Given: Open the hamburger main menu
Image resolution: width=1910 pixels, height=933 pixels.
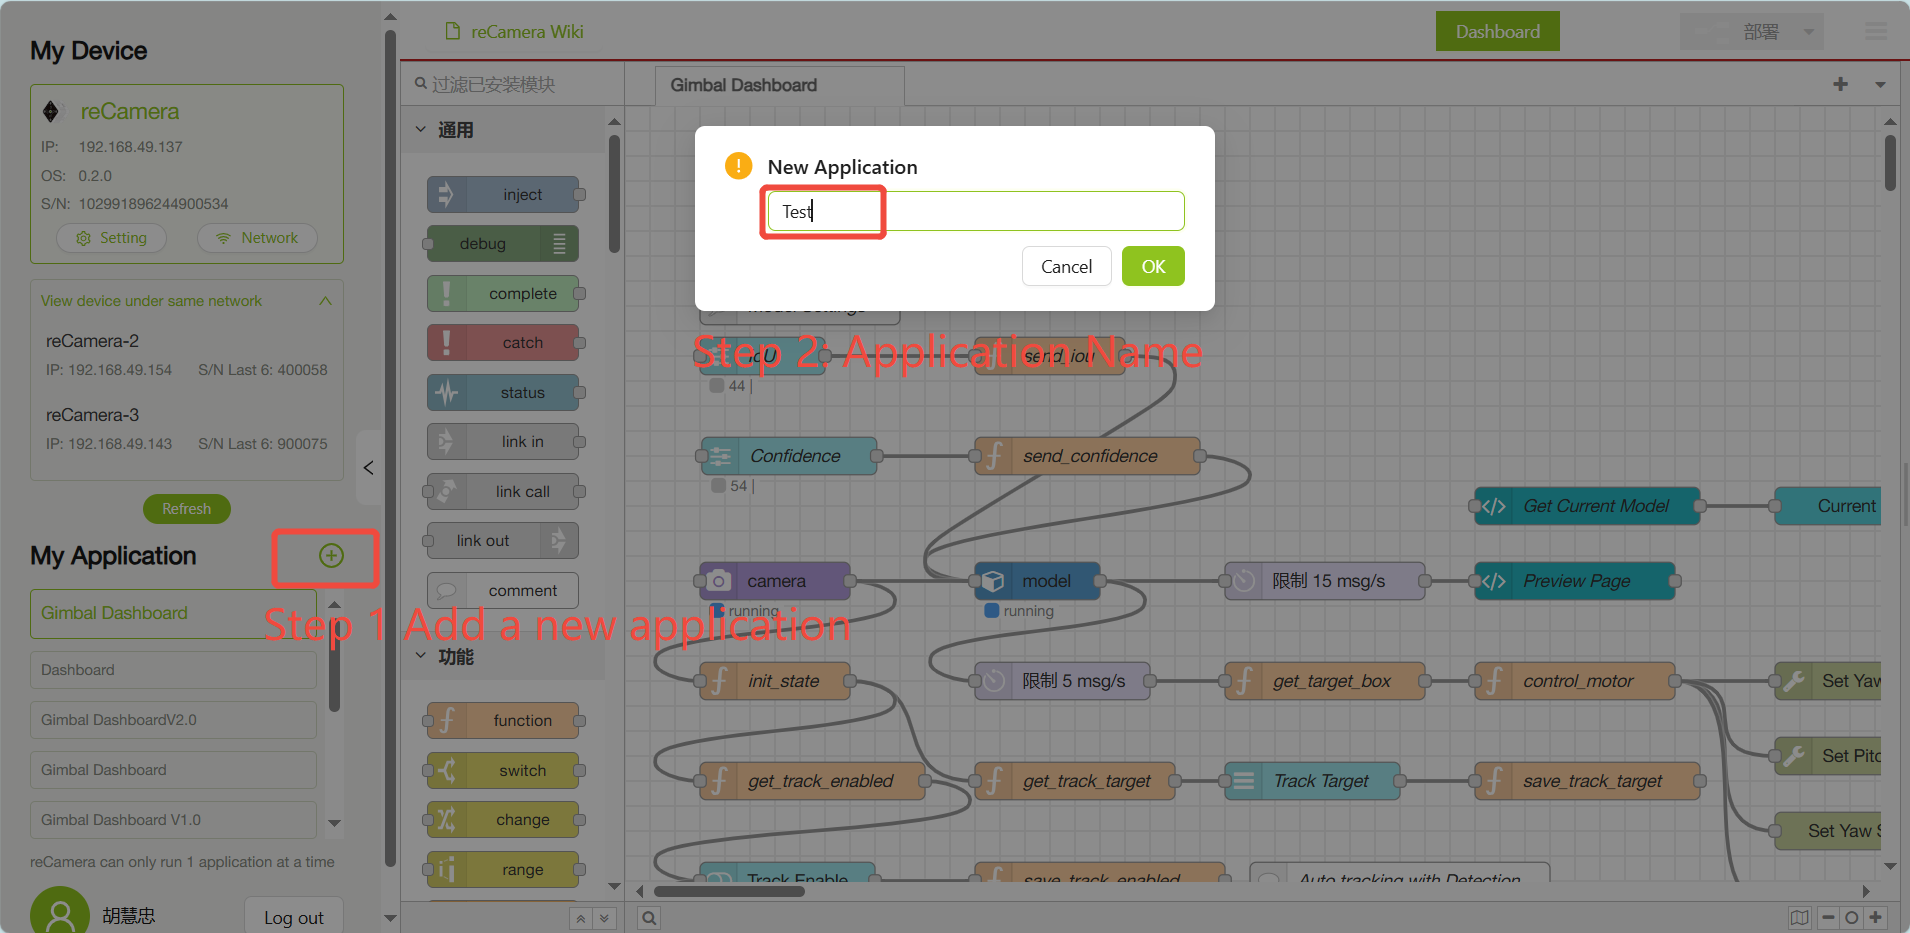Looking at the screenshot, I should point(1876,32).
